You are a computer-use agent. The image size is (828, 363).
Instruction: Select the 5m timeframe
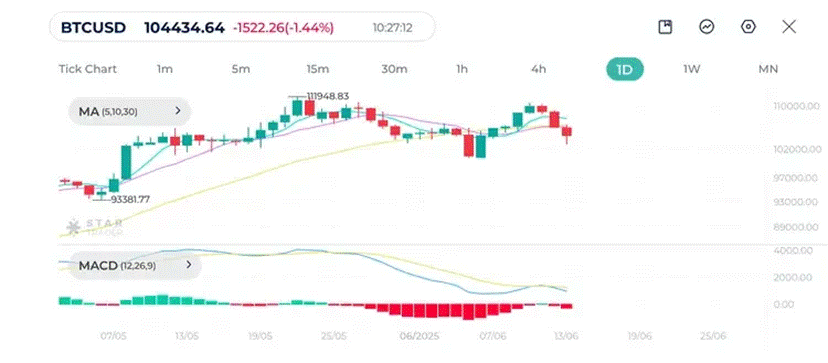point(241,69)
